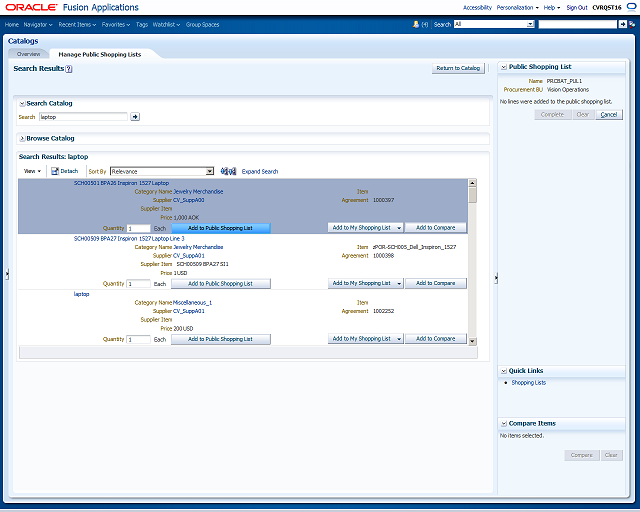
Task: Click the Sign Out link
Action: pyautogui.click(x=577, y=7)
